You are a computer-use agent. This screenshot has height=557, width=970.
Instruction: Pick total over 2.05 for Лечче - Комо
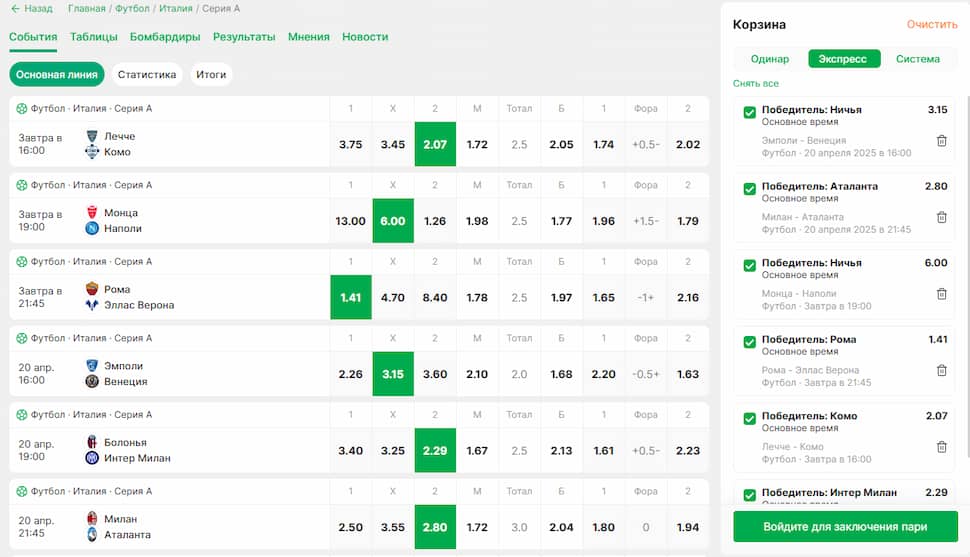click(562, 144)
